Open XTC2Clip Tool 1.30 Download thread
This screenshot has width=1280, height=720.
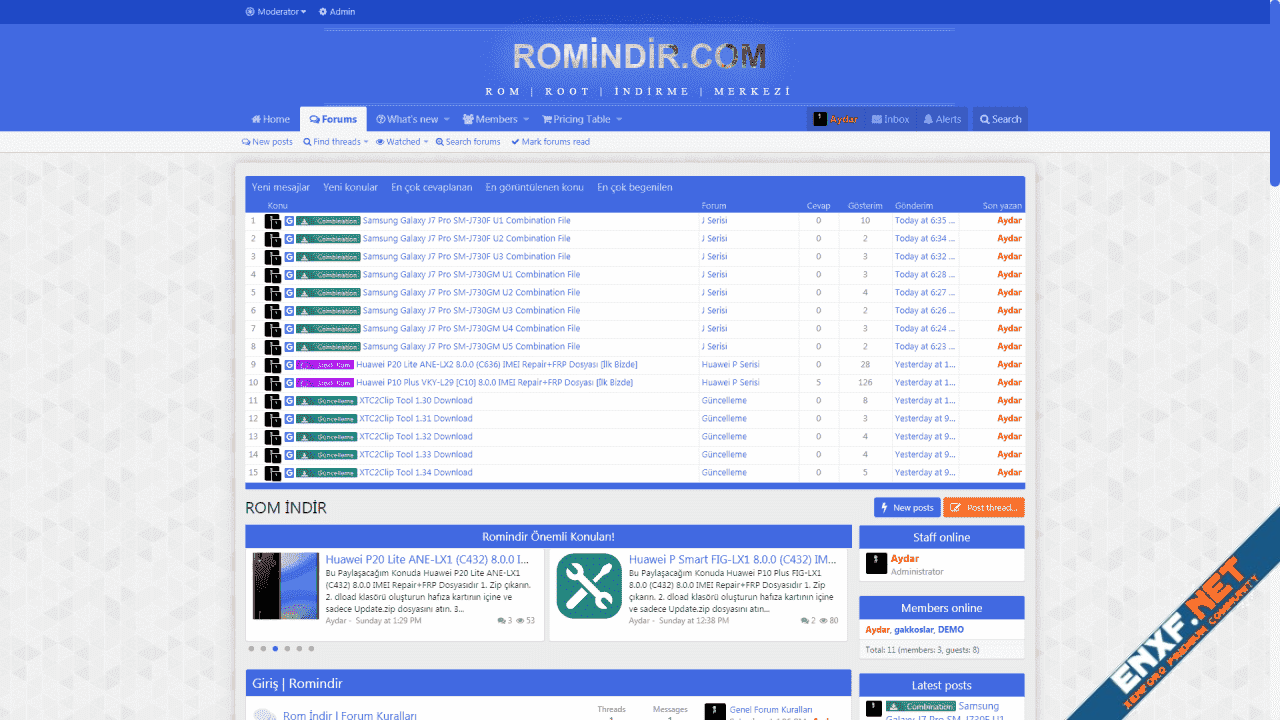coord(415,400)
